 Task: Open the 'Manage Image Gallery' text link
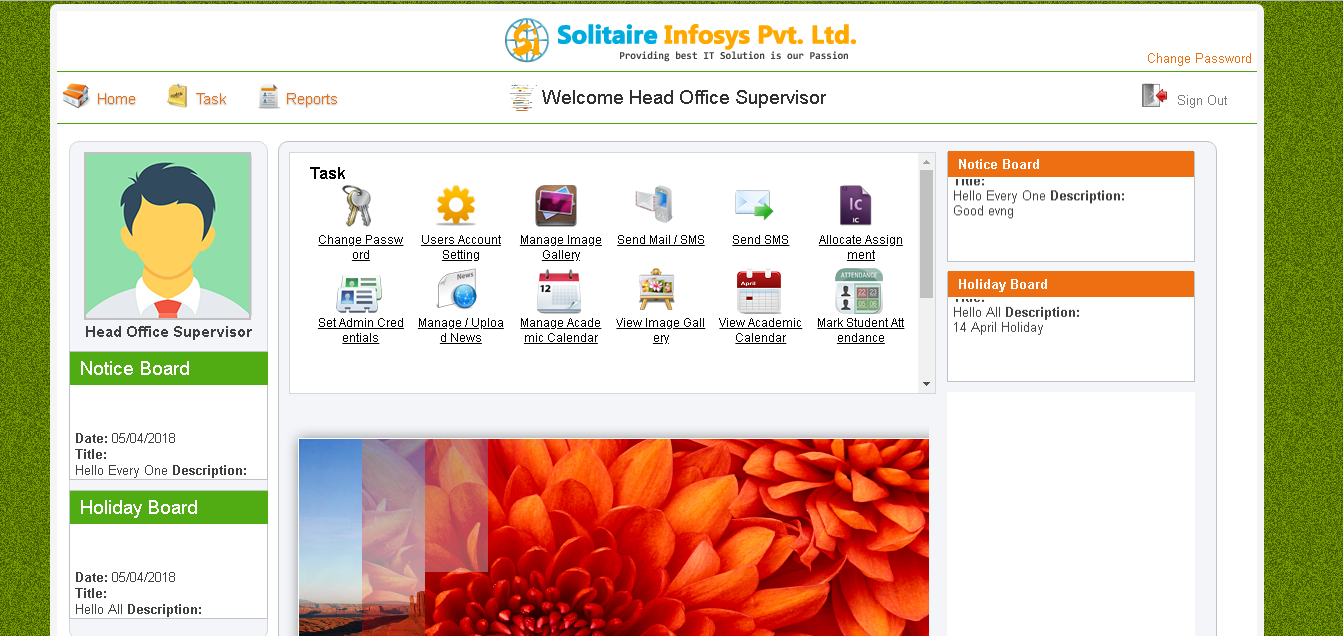[561, 247]
